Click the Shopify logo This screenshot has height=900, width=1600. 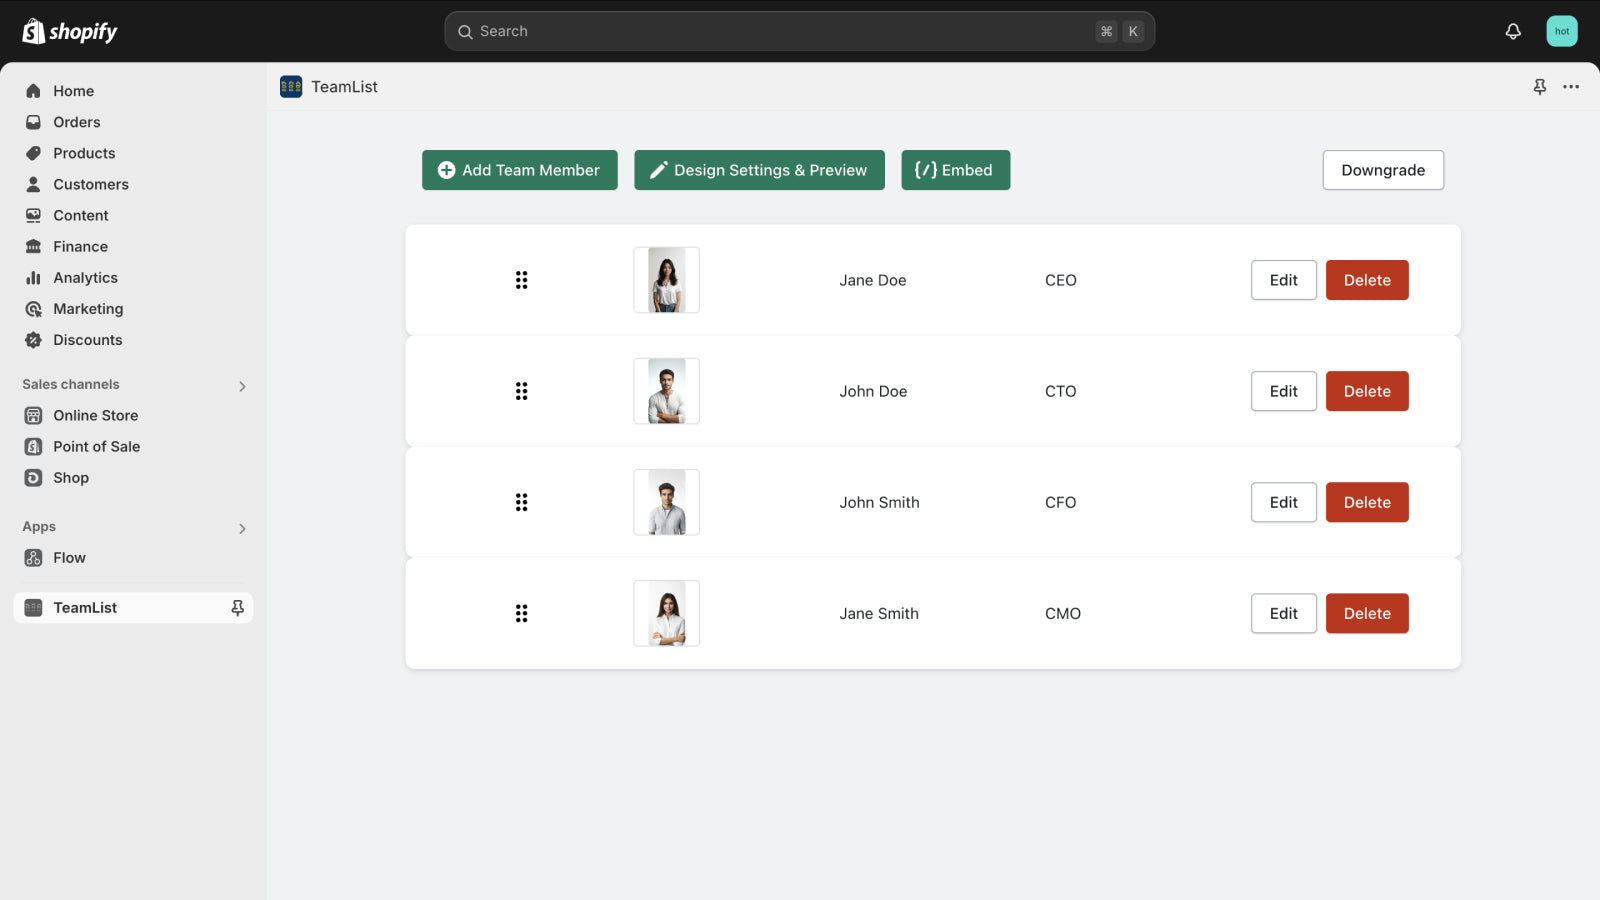click(x=68, y=31)
